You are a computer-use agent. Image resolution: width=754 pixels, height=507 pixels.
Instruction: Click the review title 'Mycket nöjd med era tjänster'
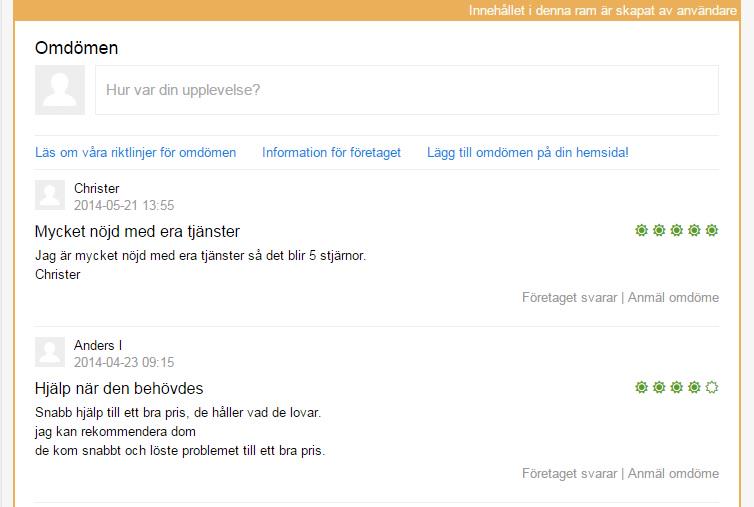(137, 231)
